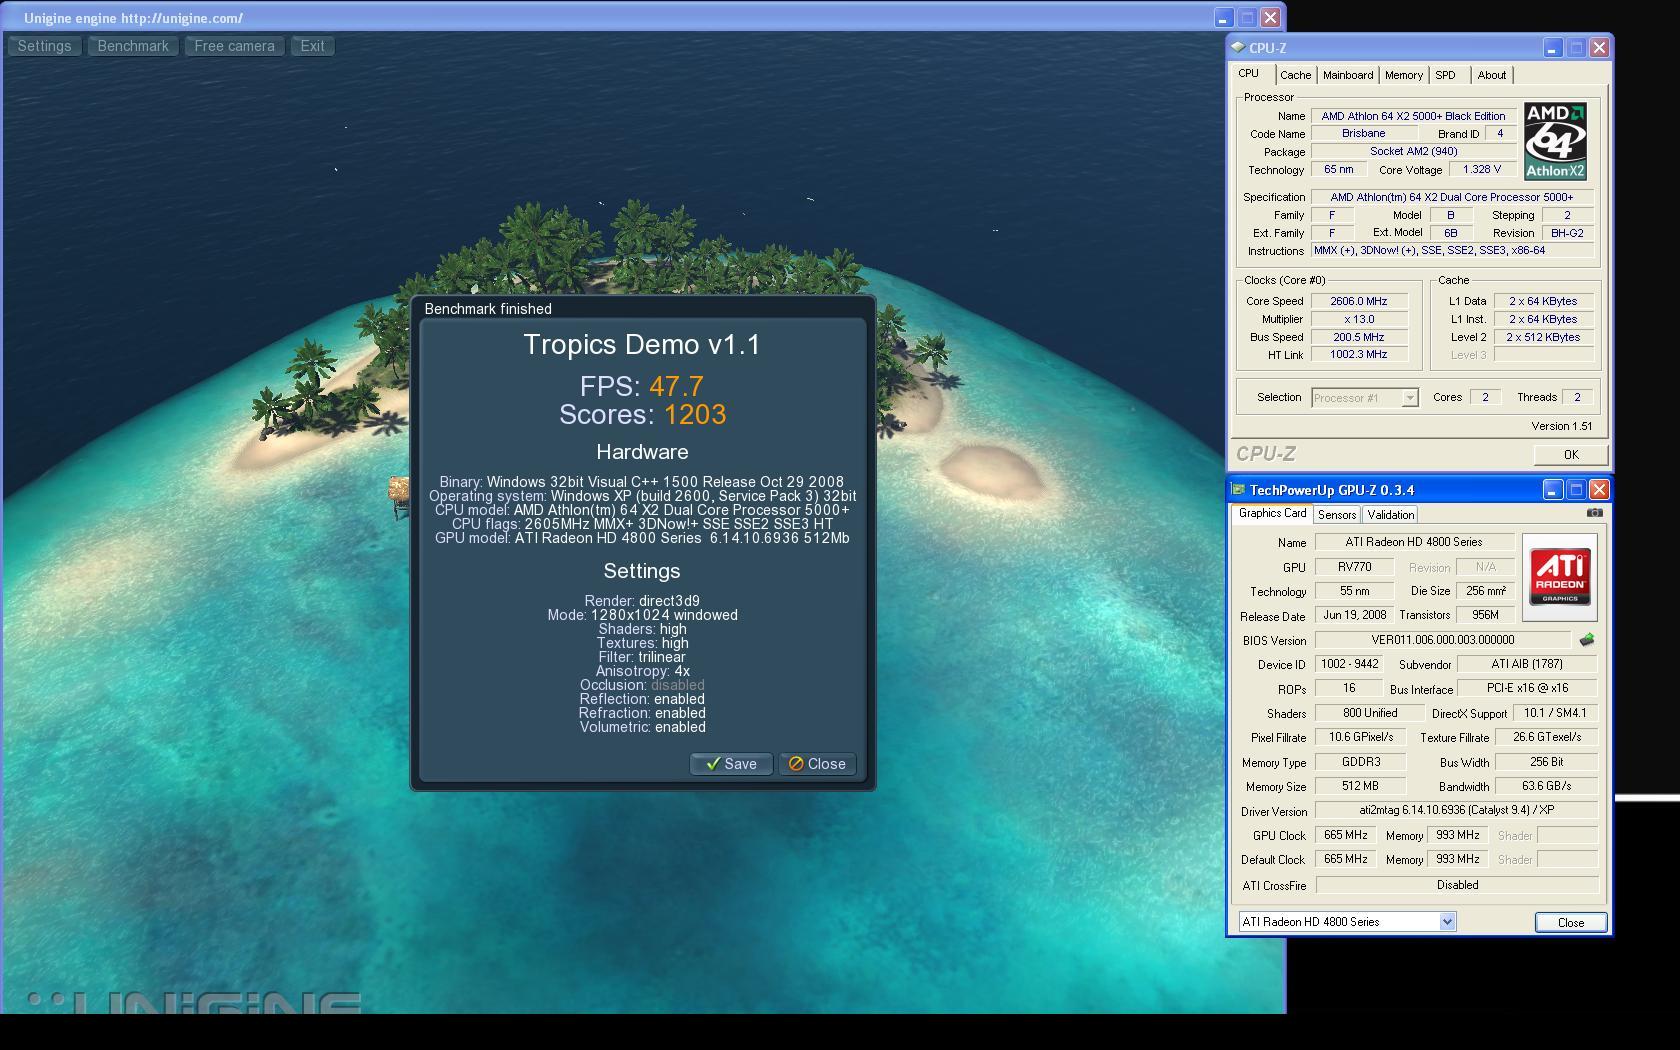Click the GPU-Z title bar icon
This screenshot has height=1050, width=1680.
pyautogui.click(x=1238, y=489)
